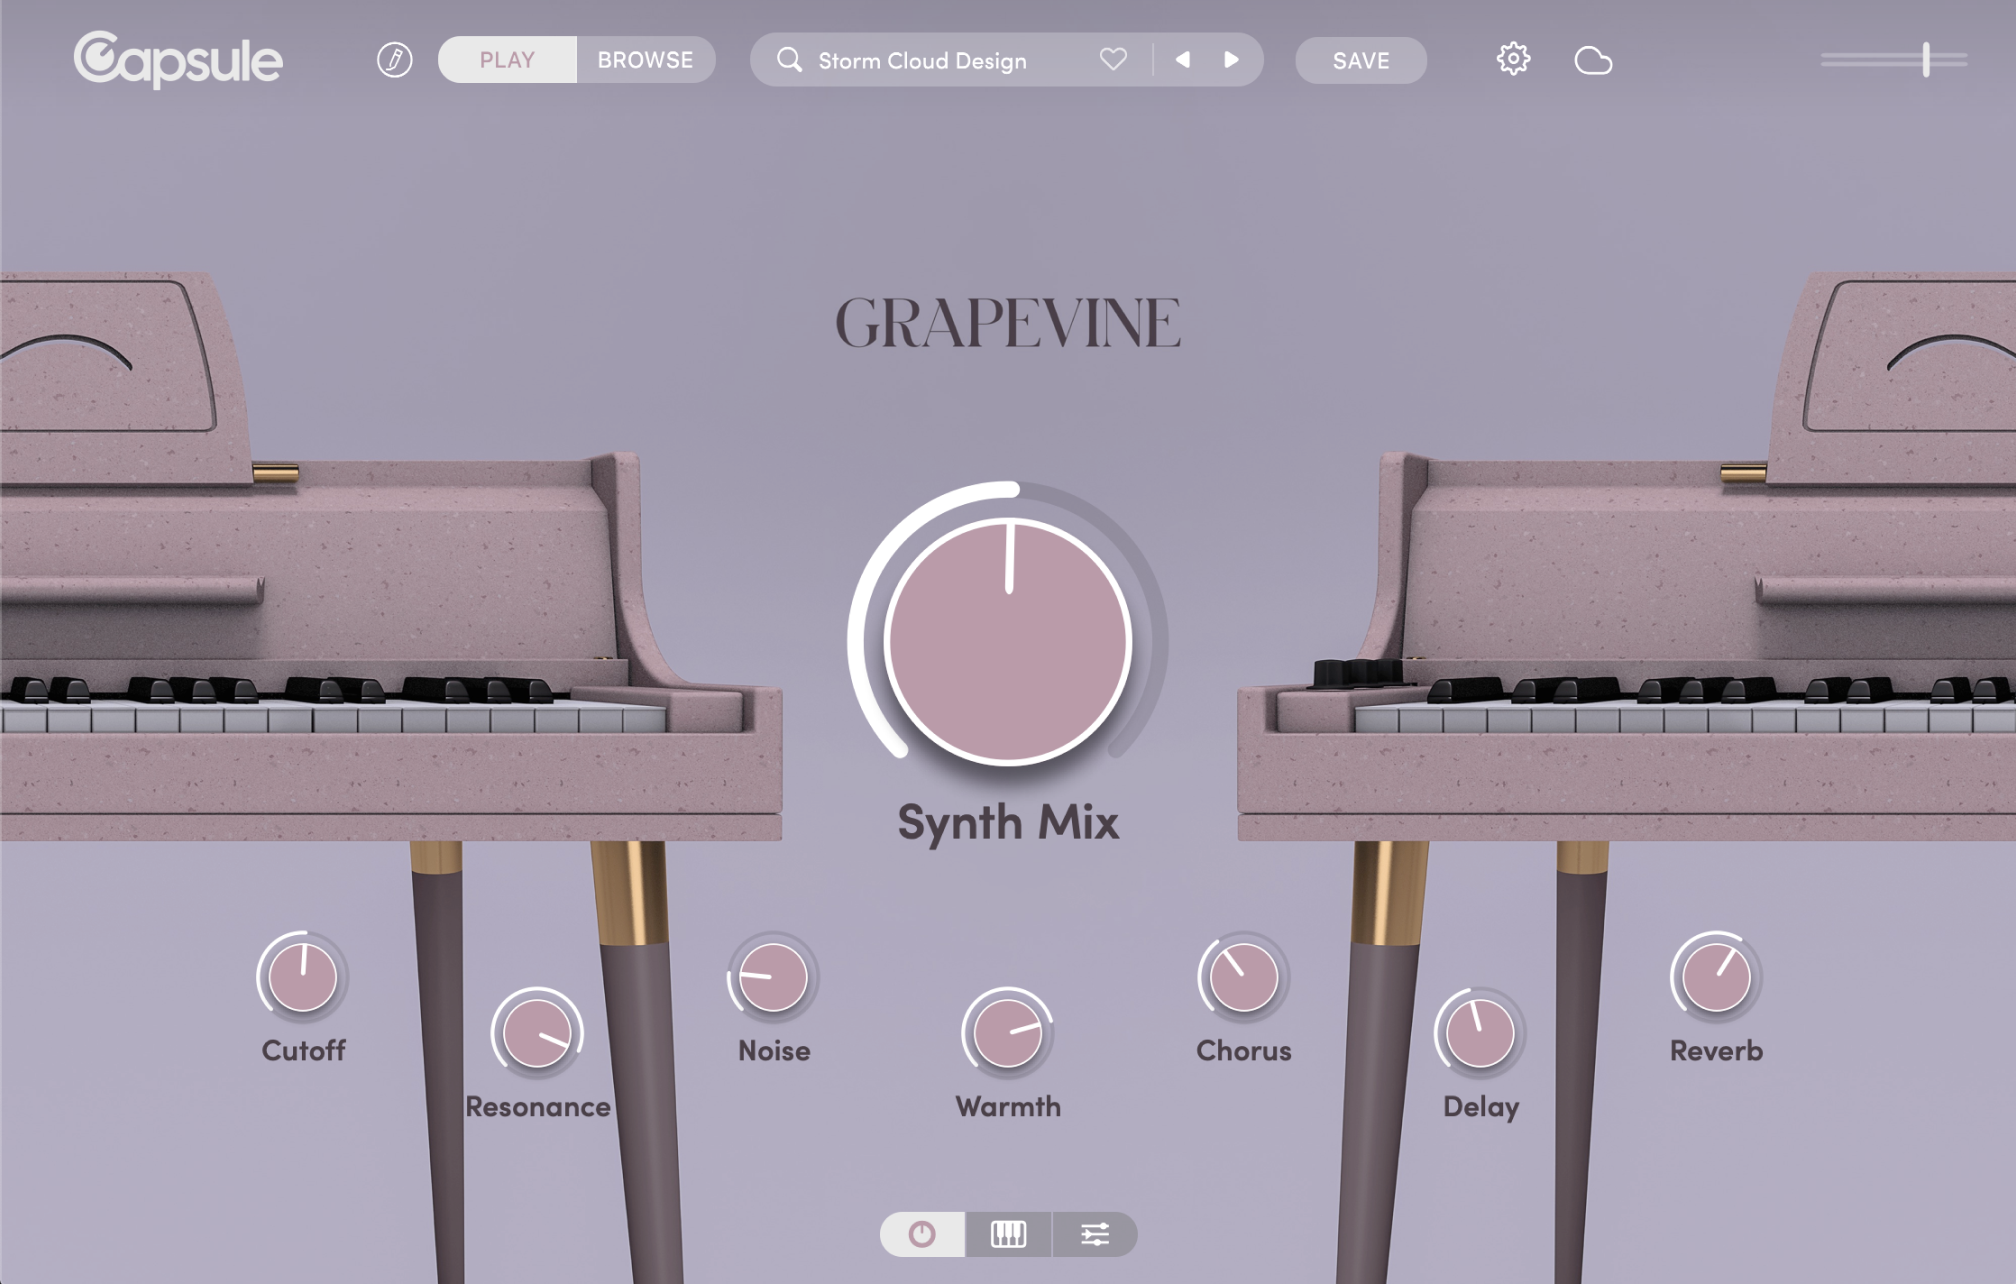Toggle the power icon at the bottom bar
The width and height of the screenshot is (2016, 1284).
coord(921,1235)
